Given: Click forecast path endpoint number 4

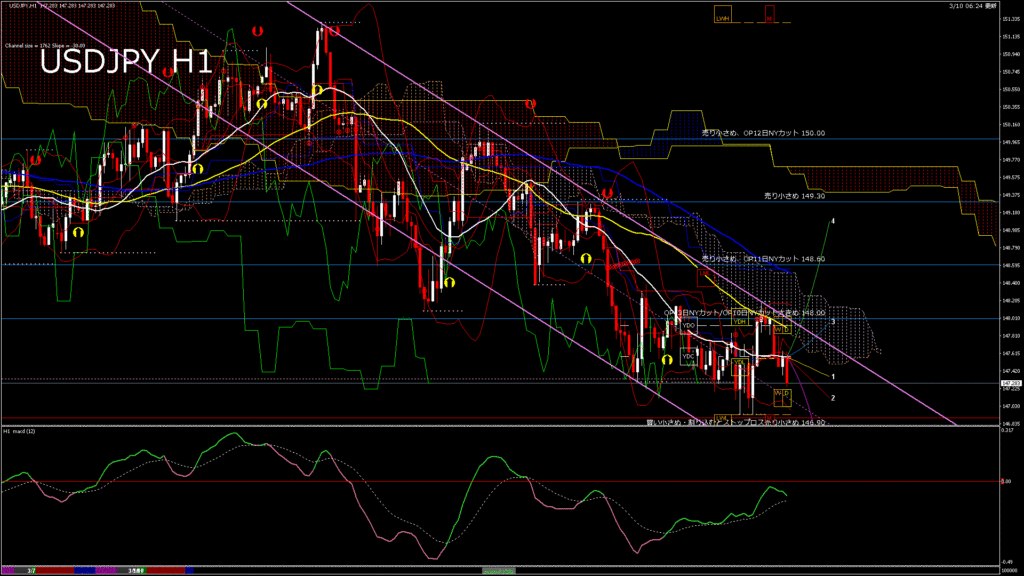Looking at the screenshot, I should coord(833,220).
